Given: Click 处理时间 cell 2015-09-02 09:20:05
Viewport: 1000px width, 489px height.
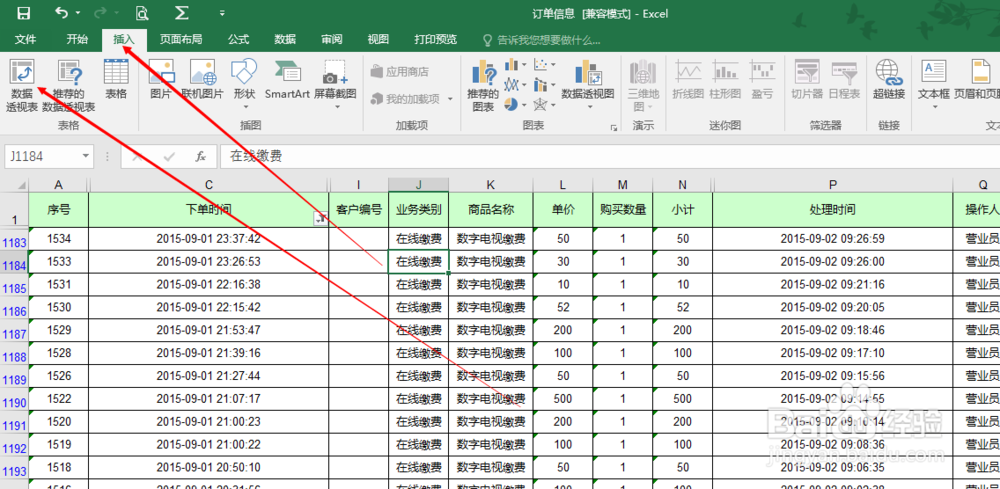Looking at the screenshot, I should point(833,307).
